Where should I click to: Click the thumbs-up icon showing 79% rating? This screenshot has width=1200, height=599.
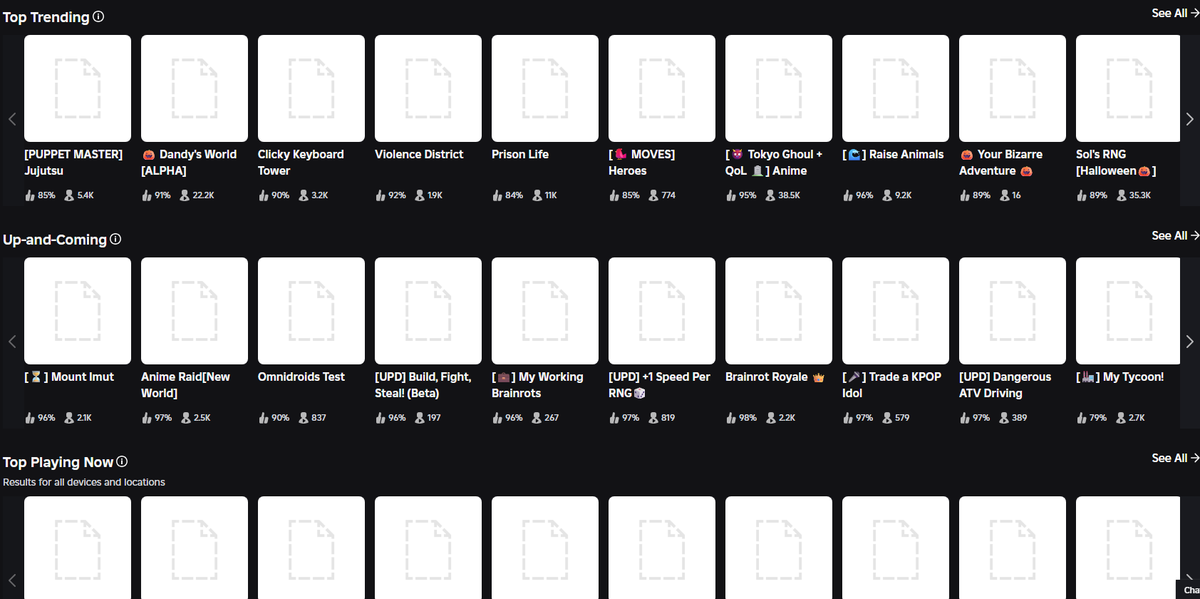coord(1081,418)
